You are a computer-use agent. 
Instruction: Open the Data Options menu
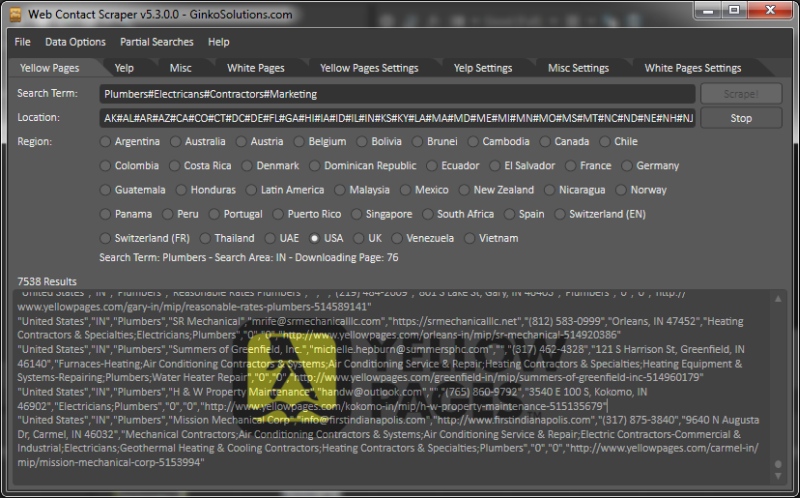click(76, 42)
